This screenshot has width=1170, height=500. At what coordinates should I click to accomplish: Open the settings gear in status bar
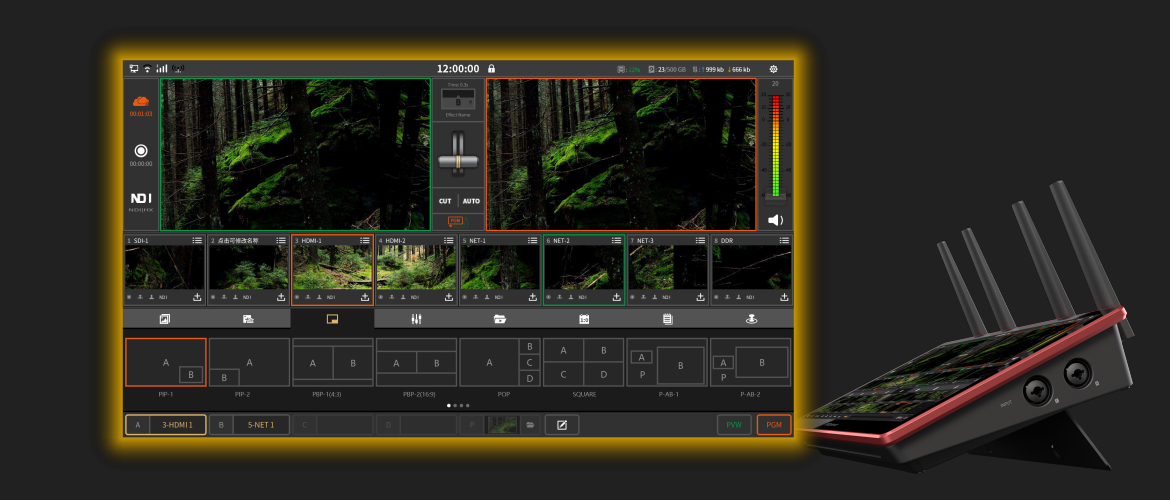pyautogui.click(x=773, y=69)
